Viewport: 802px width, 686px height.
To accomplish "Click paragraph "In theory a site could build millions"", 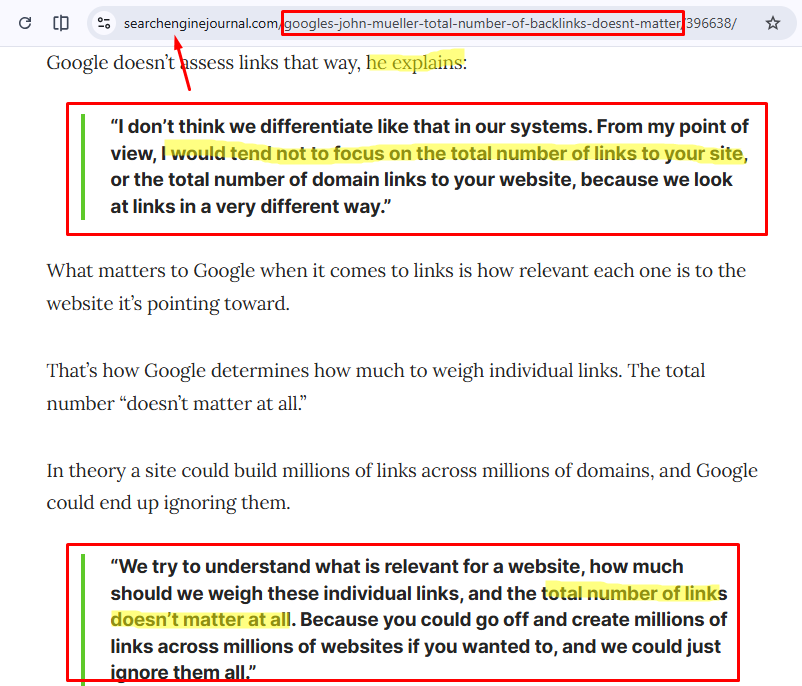I will click(402, 486).
